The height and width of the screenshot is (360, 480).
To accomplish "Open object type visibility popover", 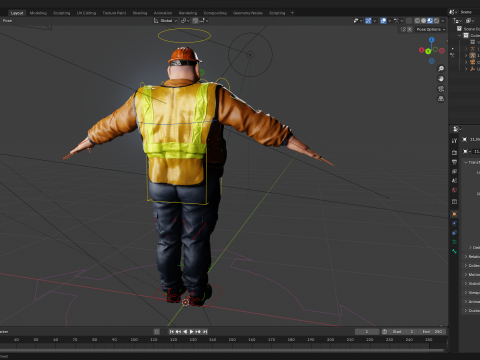I will click(357, 21).
